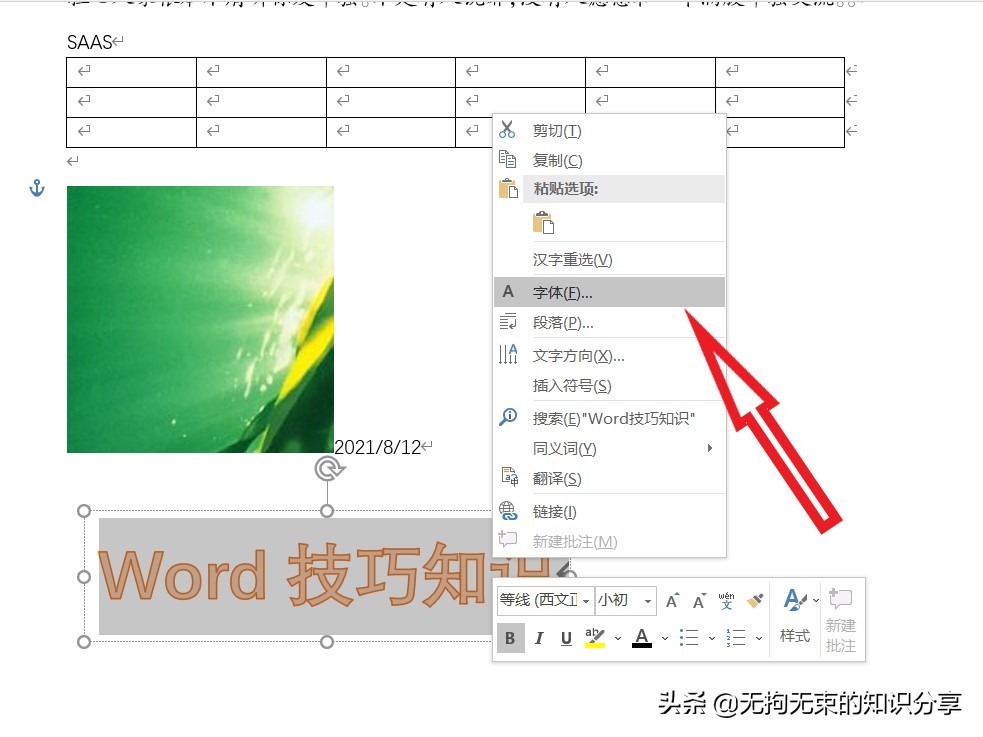Enable Italic formatting
Image resolution: width=983 pixels, height=737 pixels.
tap(539, 637)
